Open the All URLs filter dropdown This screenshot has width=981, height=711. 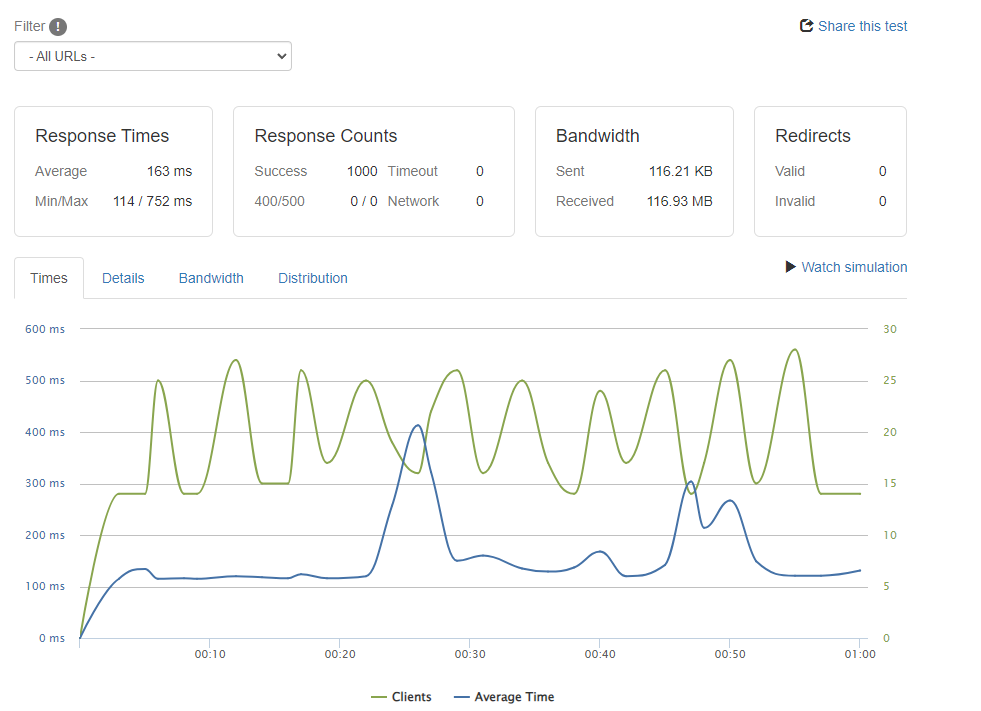[x=153, y=56]
